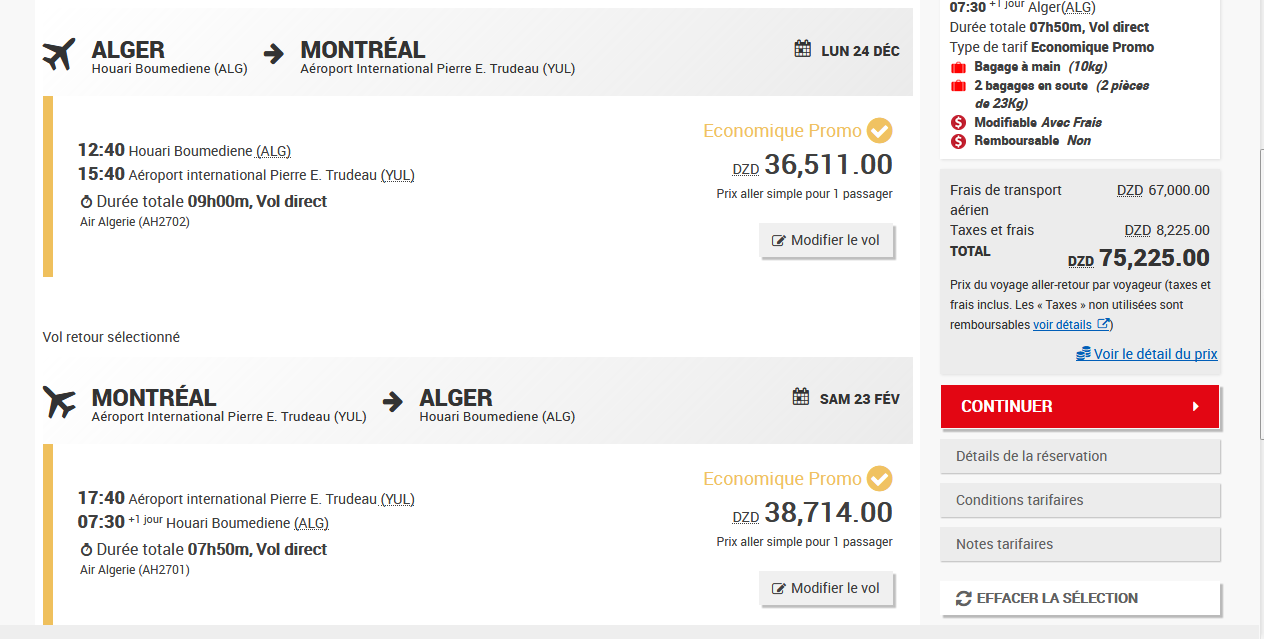Continue to the next booking step

(1080, 406)
